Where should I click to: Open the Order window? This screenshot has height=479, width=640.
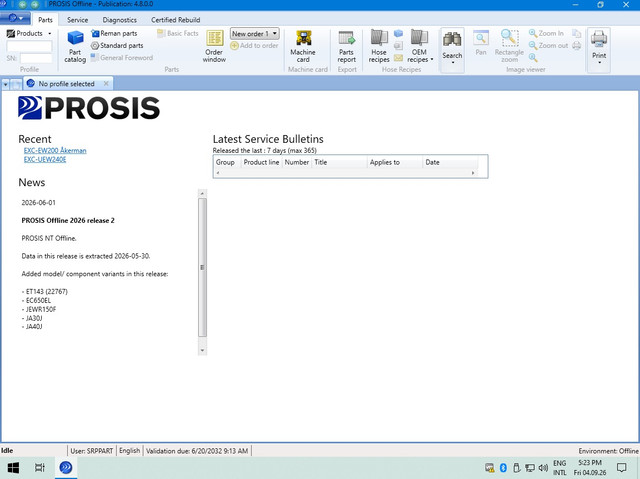coord(214,47)
